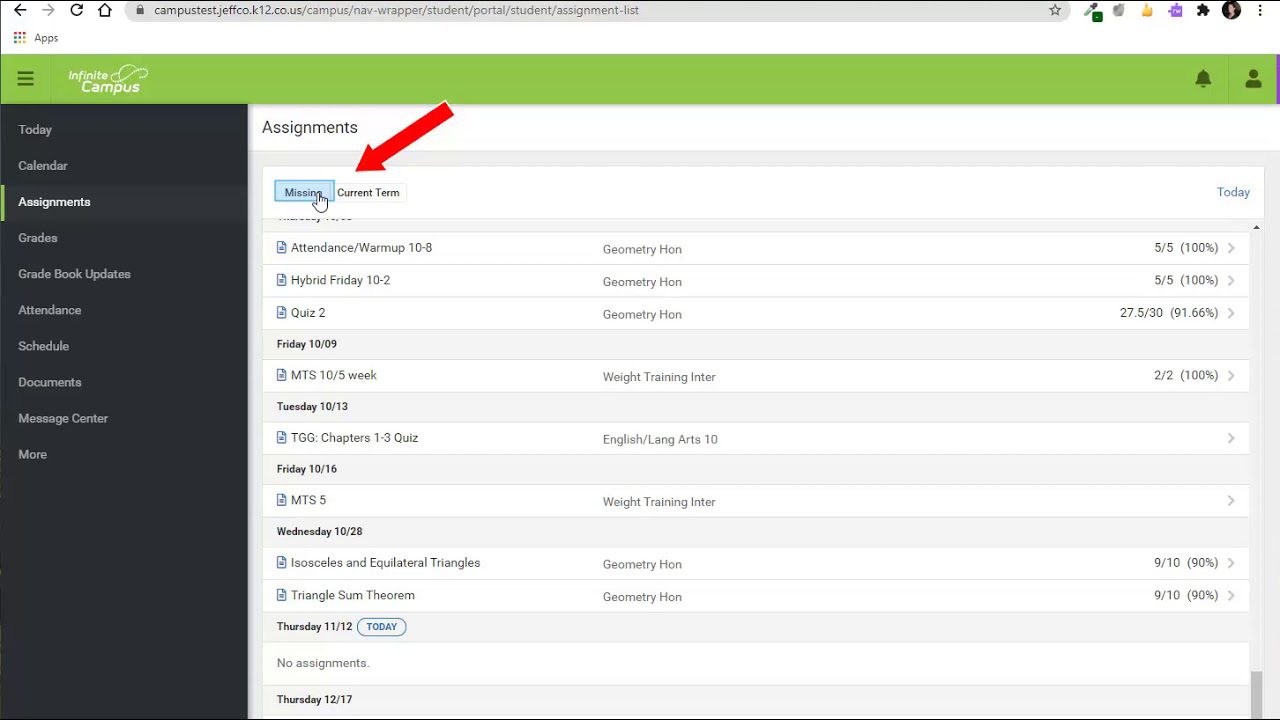Click the Thursday 12/17 date header

click(x=314, y=699)
